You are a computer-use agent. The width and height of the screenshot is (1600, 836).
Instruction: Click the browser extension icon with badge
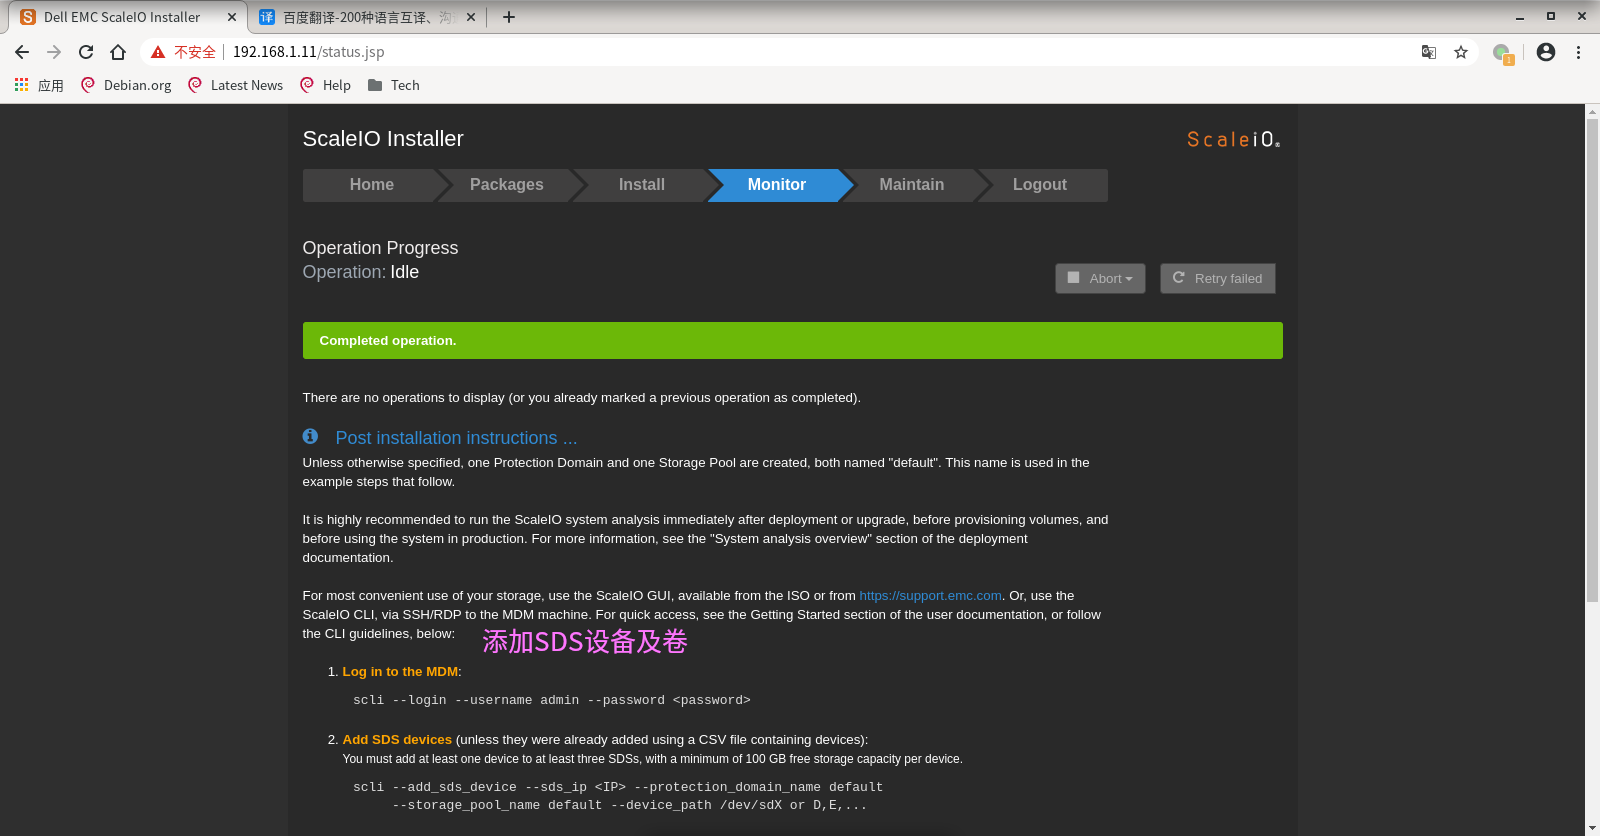click(1502, 53)
